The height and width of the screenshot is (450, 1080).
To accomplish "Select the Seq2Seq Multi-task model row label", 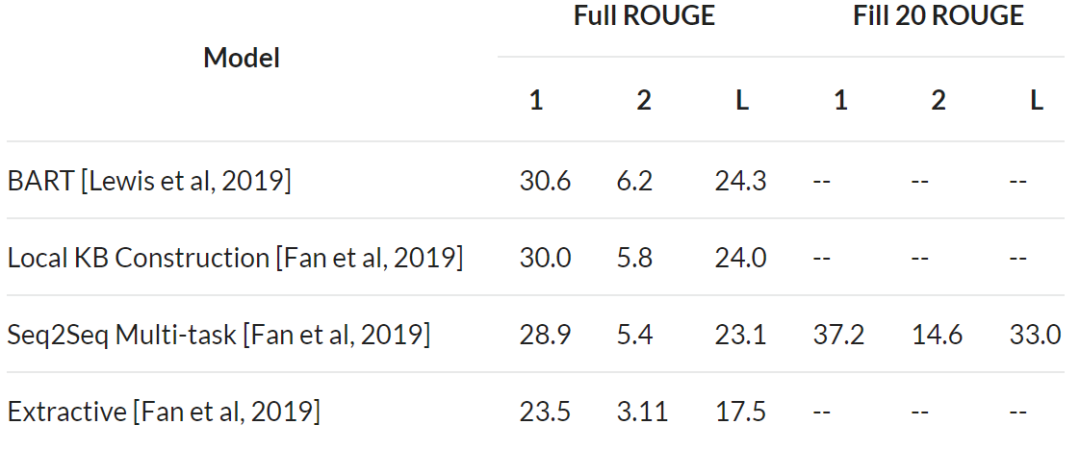I will click(x=219, y=335).
